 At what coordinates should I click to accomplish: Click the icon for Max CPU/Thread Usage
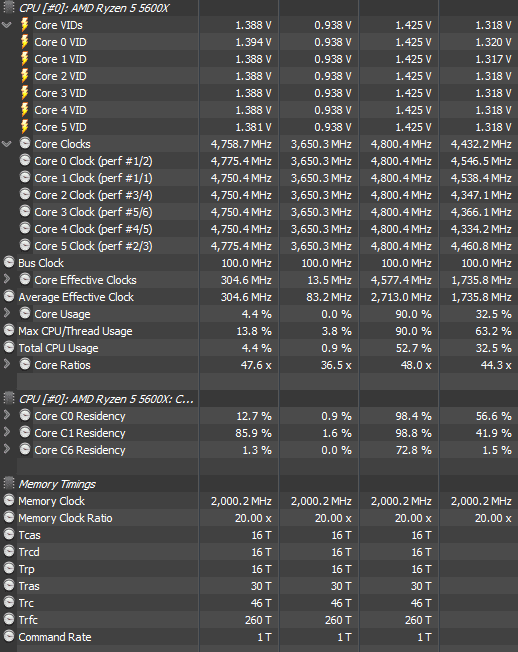tap(9, 331)
